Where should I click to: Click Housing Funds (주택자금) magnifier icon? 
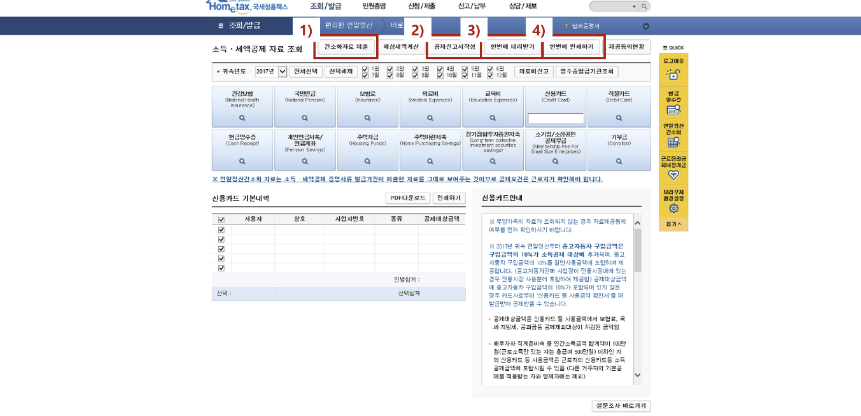click(x=367, y=161)
